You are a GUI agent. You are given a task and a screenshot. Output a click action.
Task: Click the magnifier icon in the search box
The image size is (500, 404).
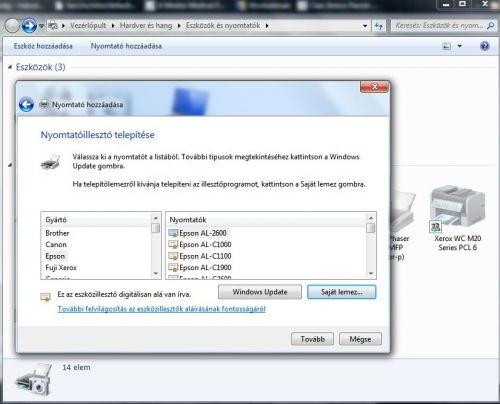[490, 25]
